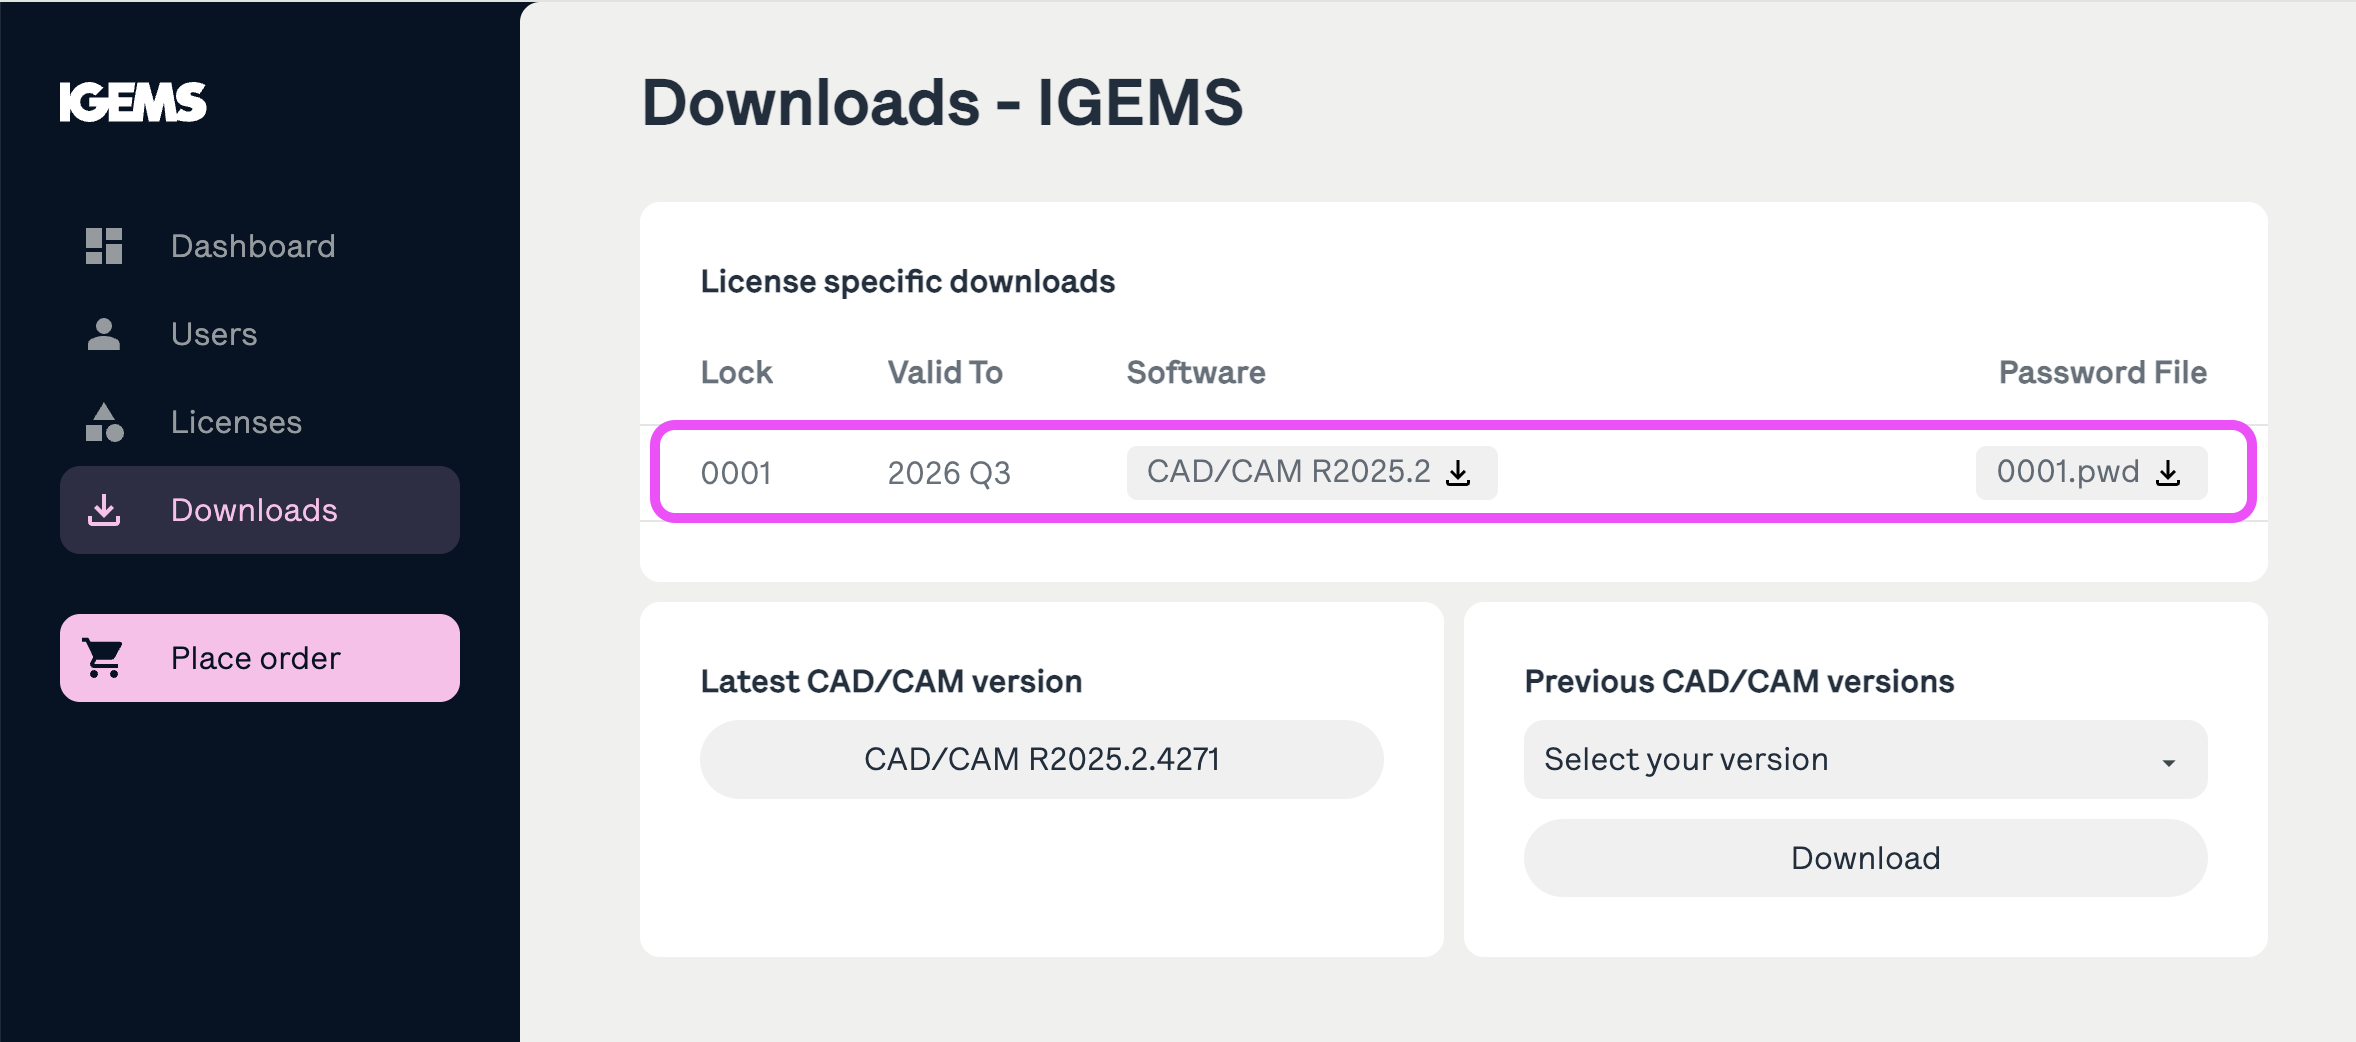Viewport: 2356px width, 1042px height.
Task: Click the Downloads arrow icon in sidebar
Action: [x=104, y=510]
